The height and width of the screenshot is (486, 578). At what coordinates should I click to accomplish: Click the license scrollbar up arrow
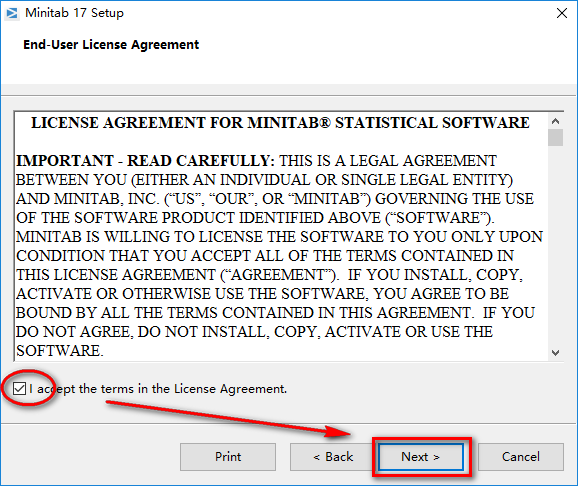pyautogui.click(x=556, y=121)
